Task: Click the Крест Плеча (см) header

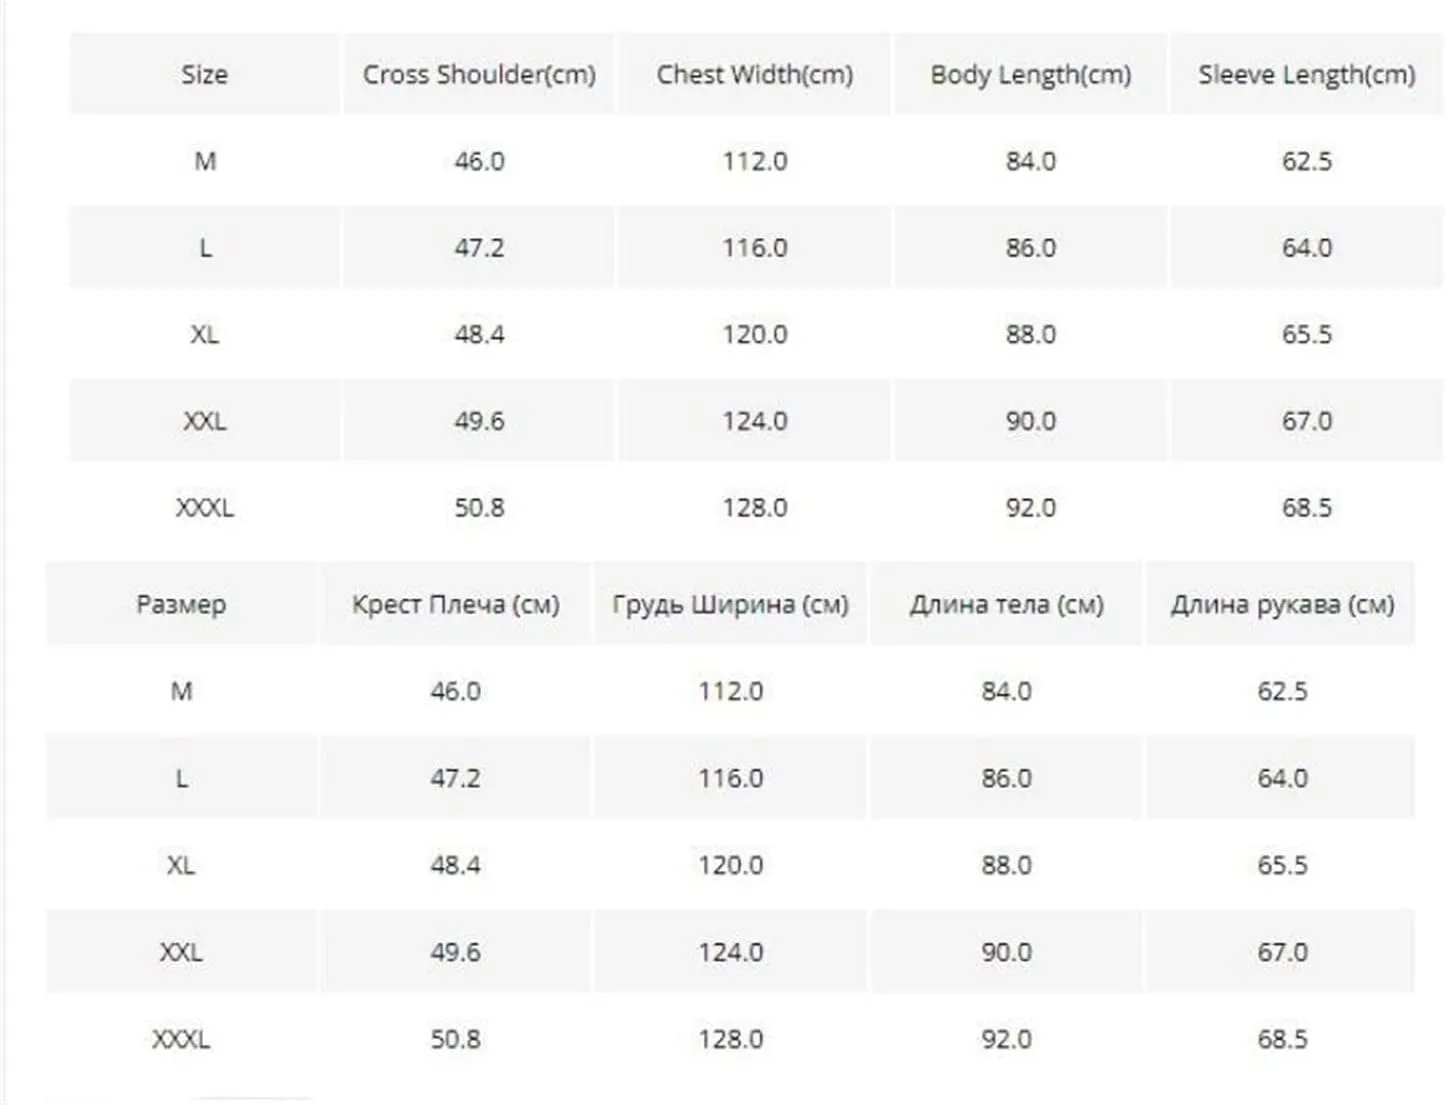Action: tap(455, 604)
